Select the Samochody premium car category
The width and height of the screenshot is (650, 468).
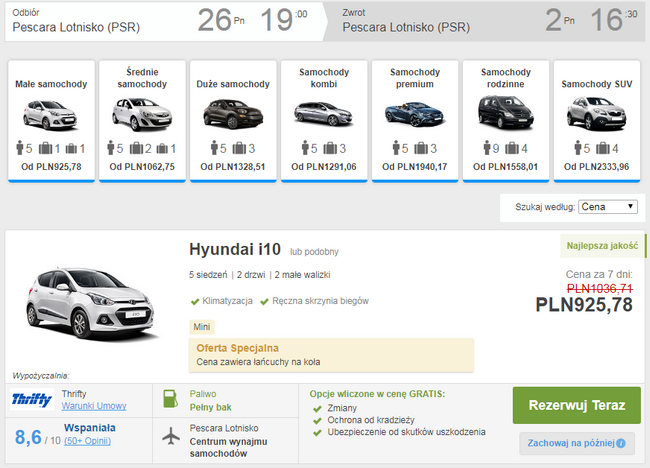[x=415, y=121]
